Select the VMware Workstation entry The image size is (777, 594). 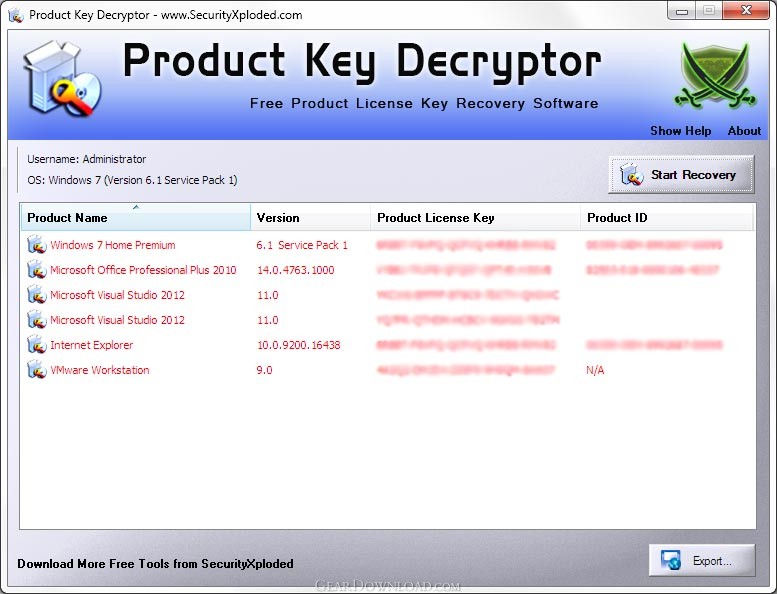click(x=100, y=370)
